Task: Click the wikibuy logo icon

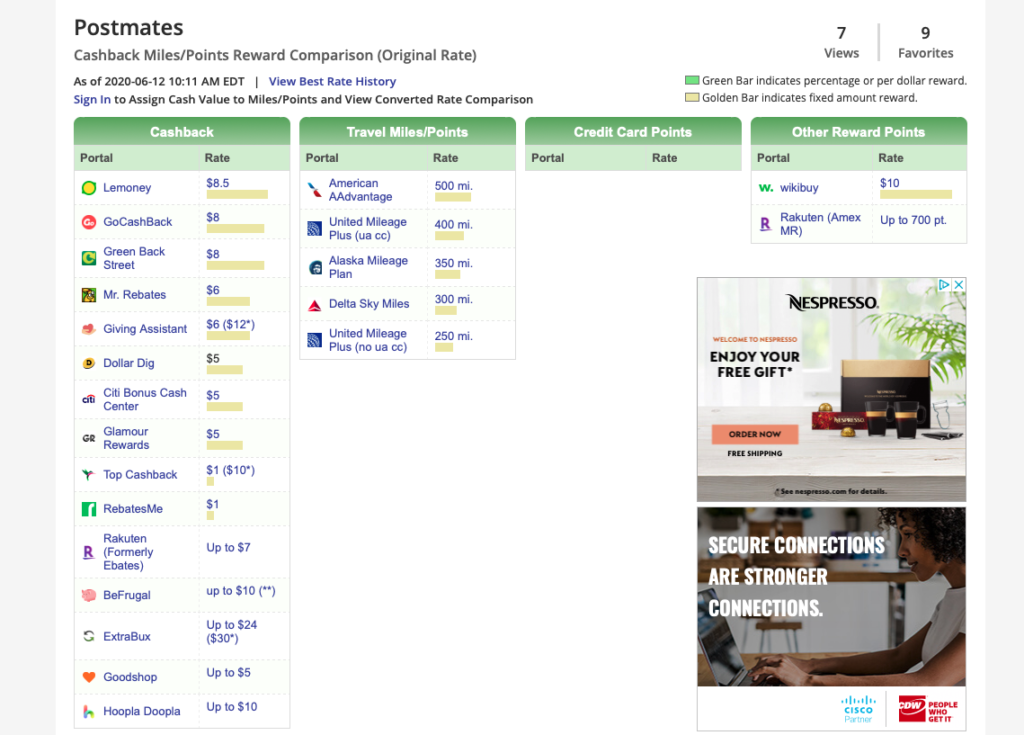Action: tap(765, 188)
